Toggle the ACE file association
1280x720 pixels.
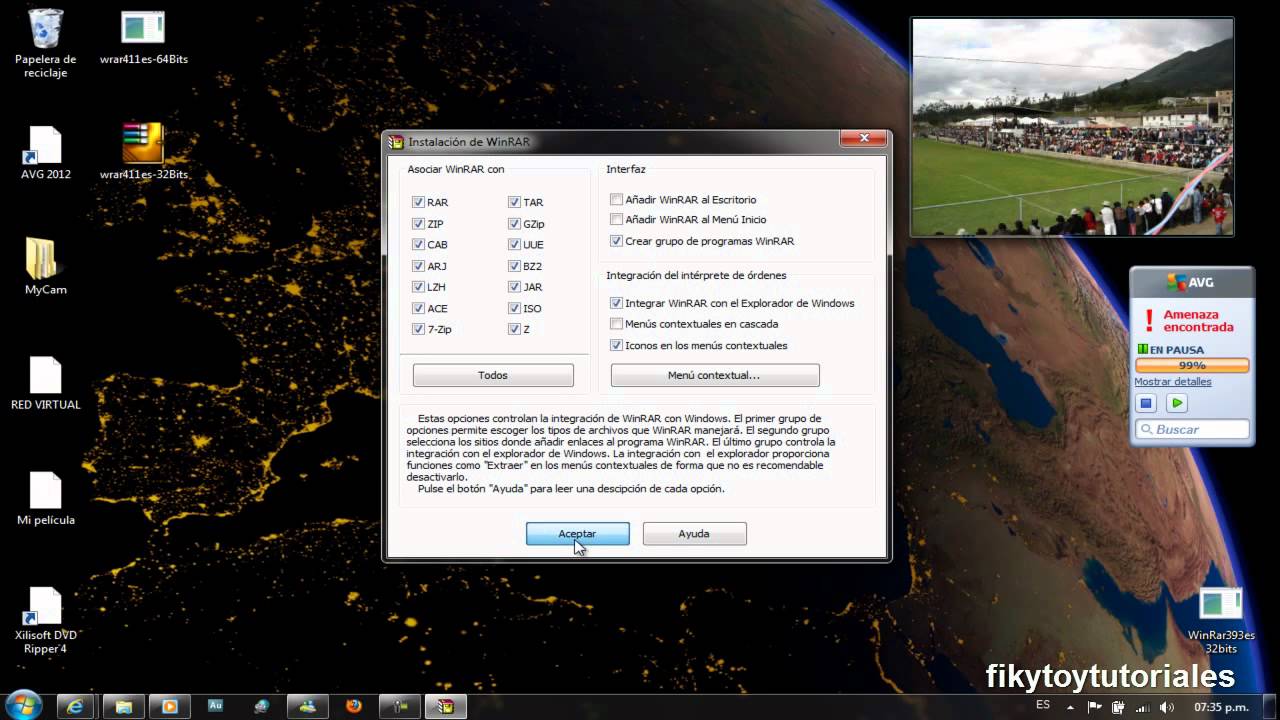coord(418,308)
